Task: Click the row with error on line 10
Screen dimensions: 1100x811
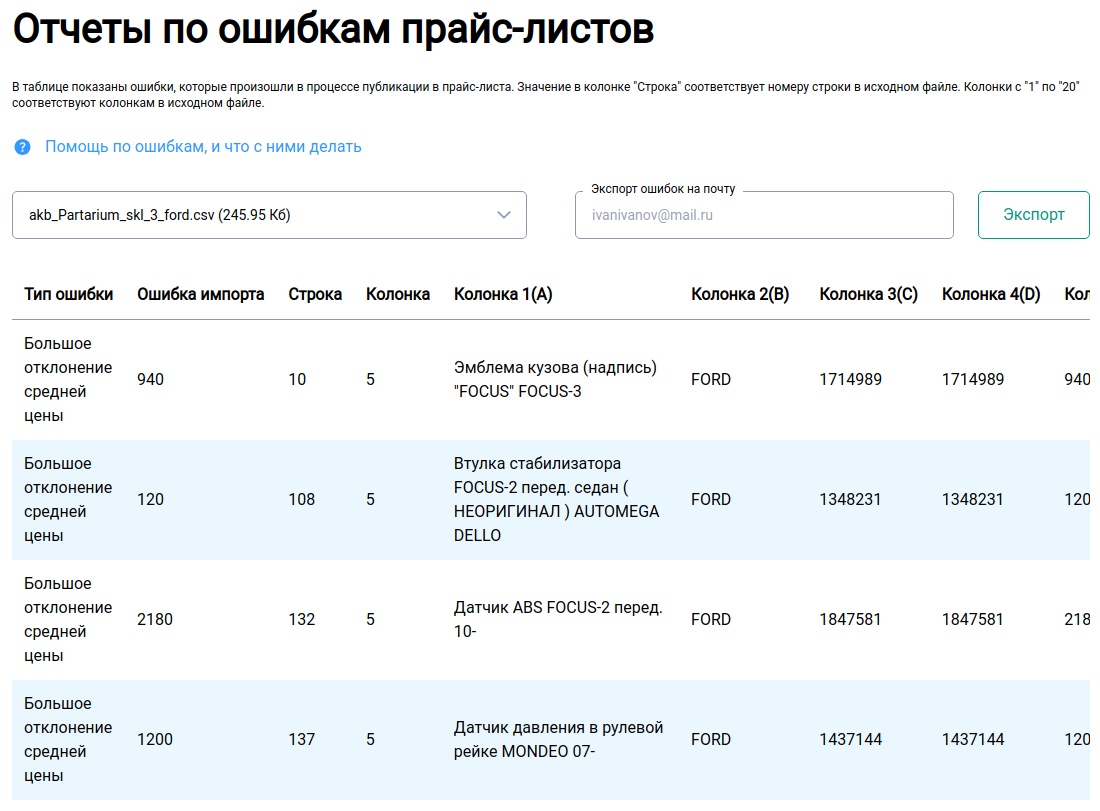Action: (550, 379)
